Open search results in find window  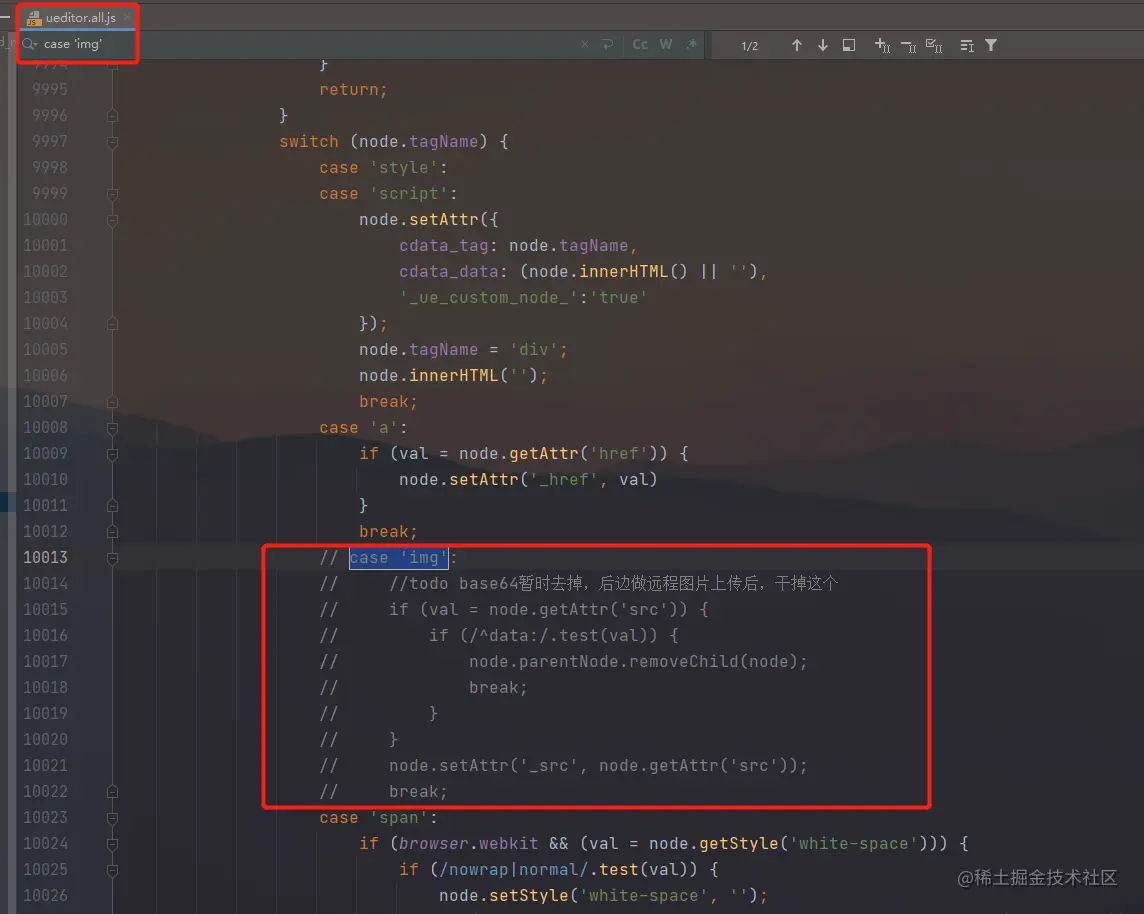click(849, 45)
